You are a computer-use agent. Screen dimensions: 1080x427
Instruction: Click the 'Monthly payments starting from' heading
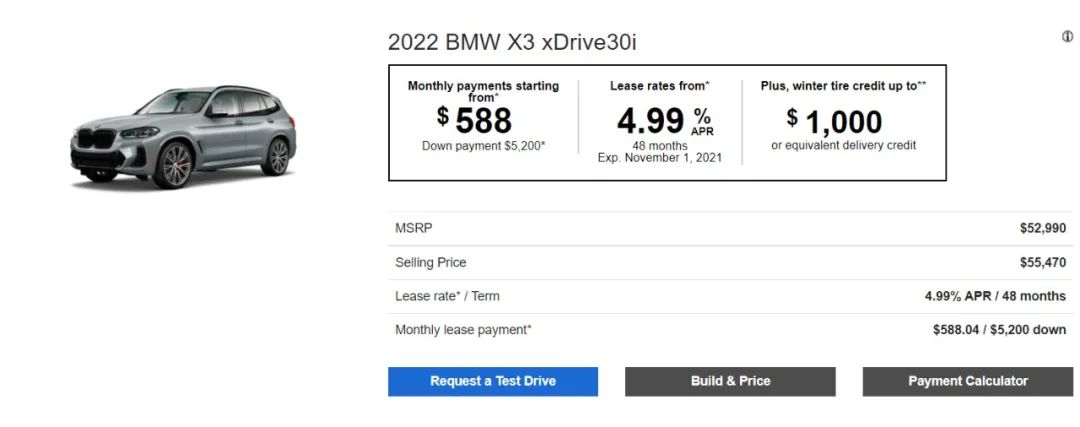point(484,91)
